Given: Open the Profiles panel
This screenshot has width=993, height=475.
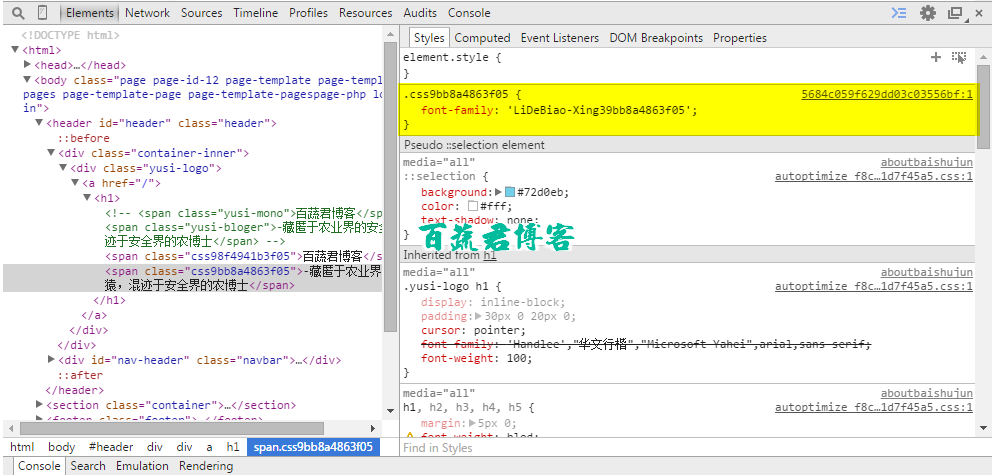Looking at the screenshot, I should (x=308, y=13).
